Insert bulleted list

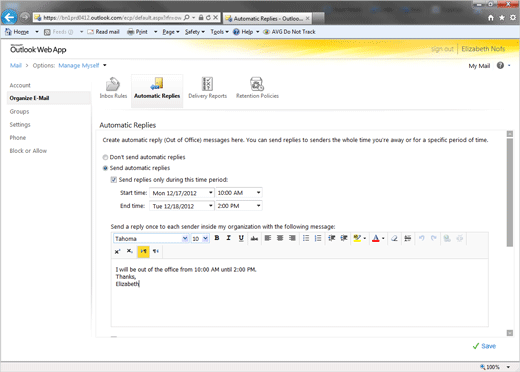click(x=306, y=238)
